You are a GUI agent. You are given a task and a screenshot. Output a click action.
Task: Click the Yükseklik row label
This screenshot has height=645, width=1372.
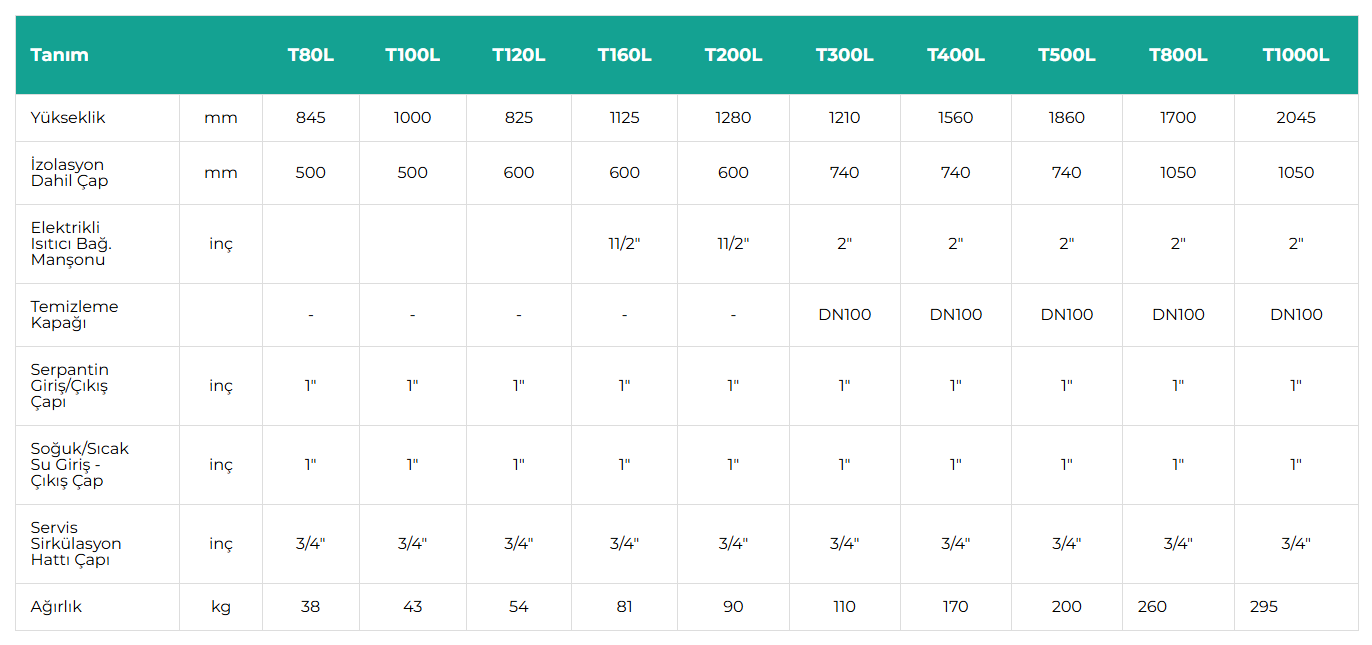[x=68, y=118]
